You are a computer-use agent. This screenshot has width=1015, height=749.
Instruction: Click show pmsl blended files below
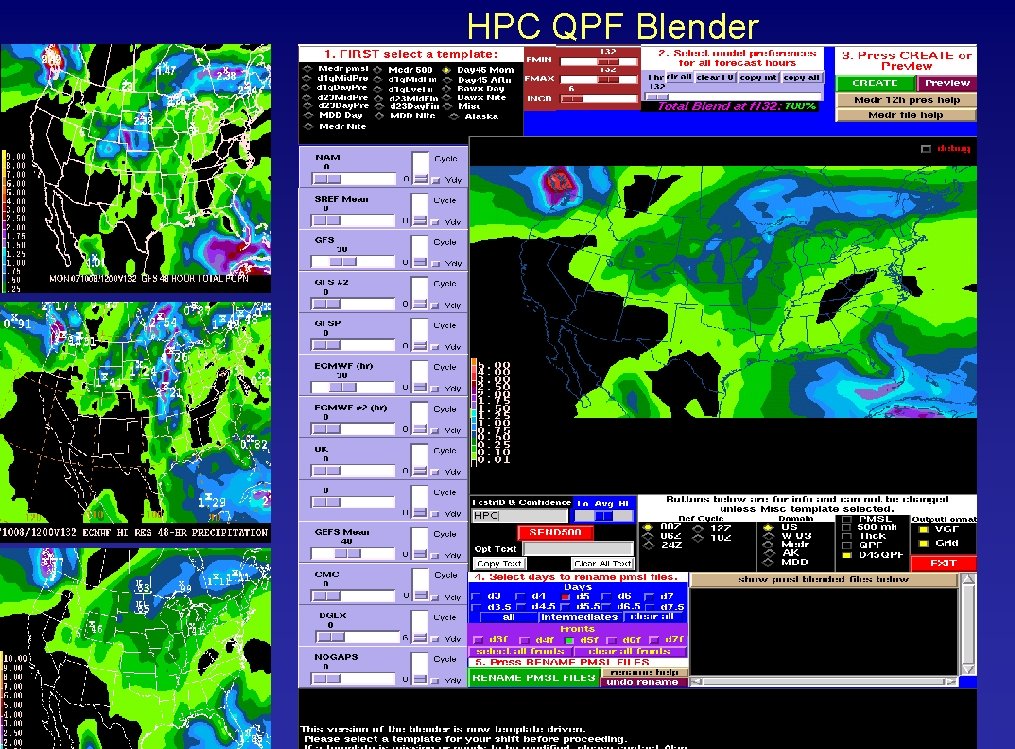823,579
